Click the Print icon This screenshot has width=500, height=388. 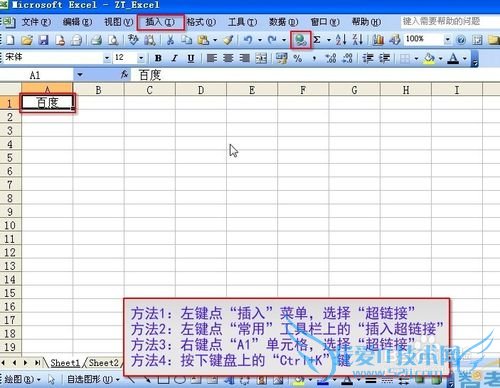[97, 40]
